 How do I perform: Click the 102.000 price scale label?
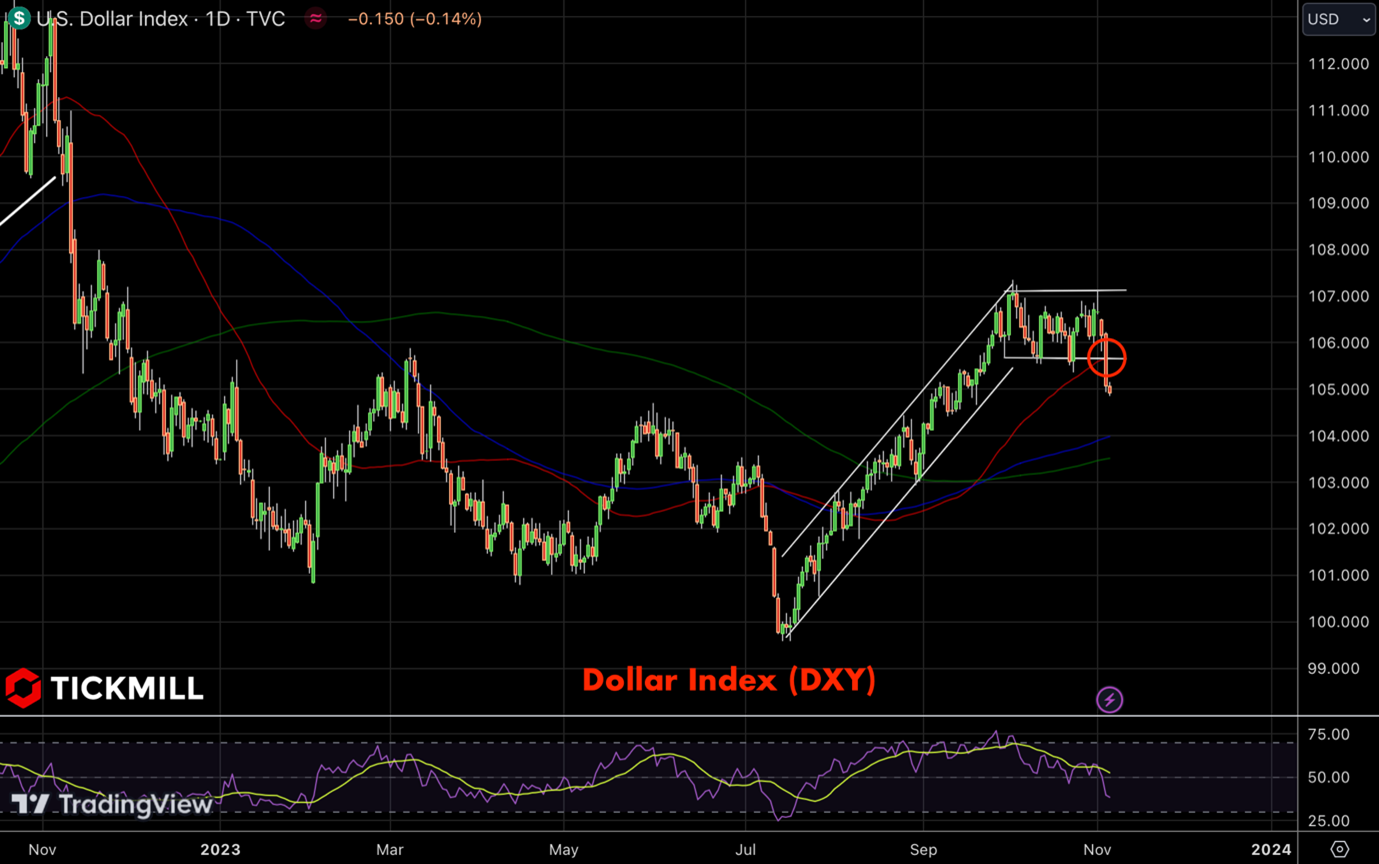[1341, 529]
